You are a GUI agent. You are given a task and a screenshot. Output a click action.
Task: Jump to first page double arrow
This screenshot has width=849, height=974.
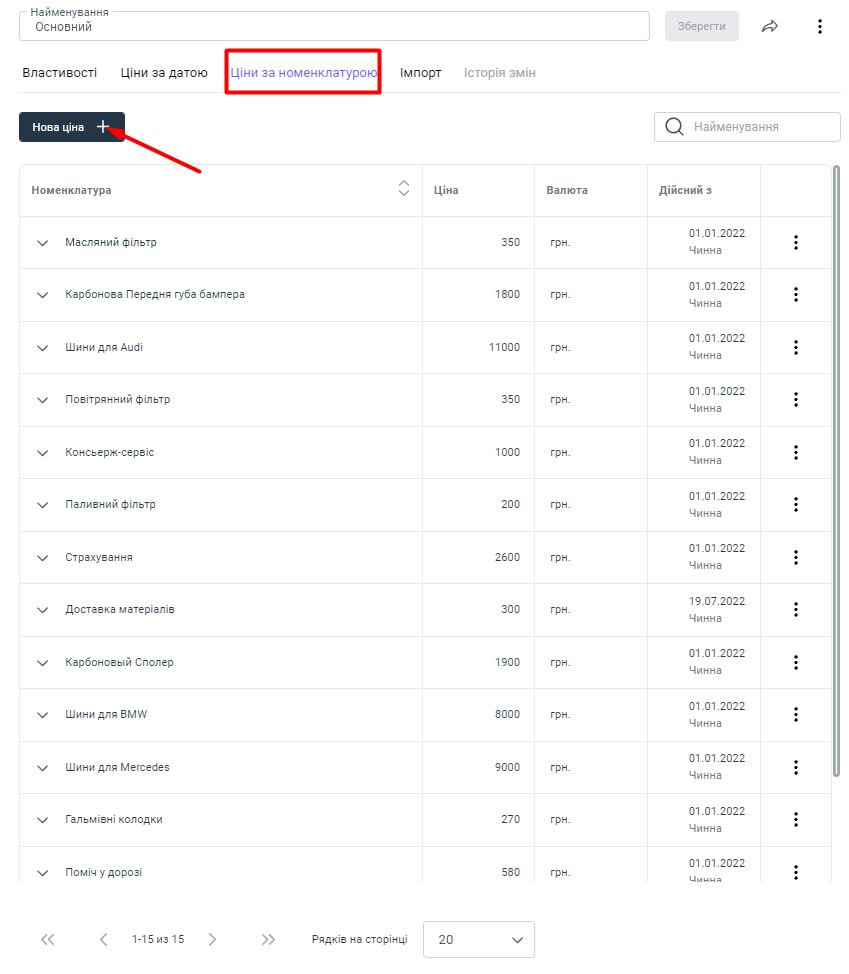(47, 939)
